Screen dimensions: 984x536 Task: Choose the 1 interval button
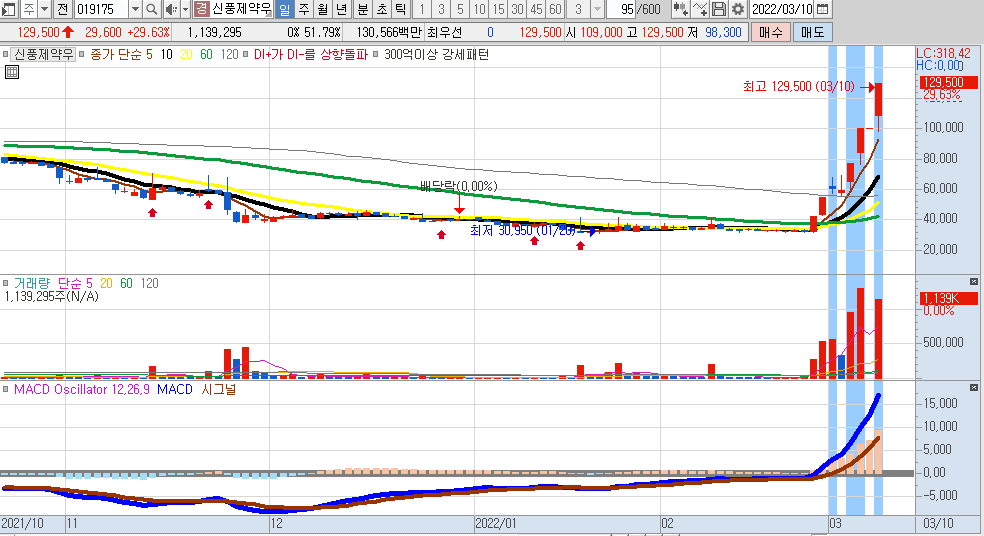pos(422,9)
